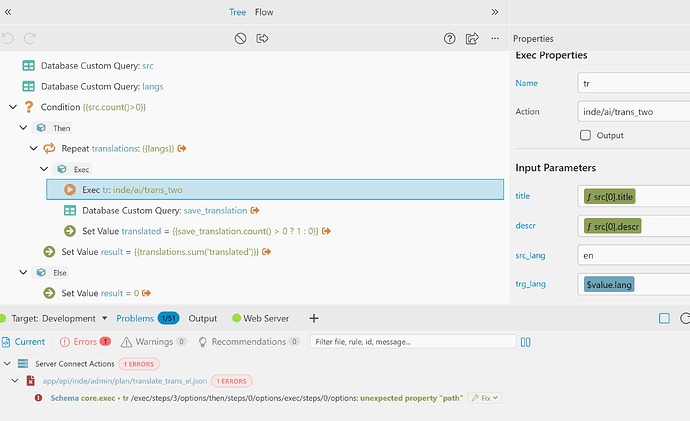Click the output arrow beside save_translation

[255, 210]
